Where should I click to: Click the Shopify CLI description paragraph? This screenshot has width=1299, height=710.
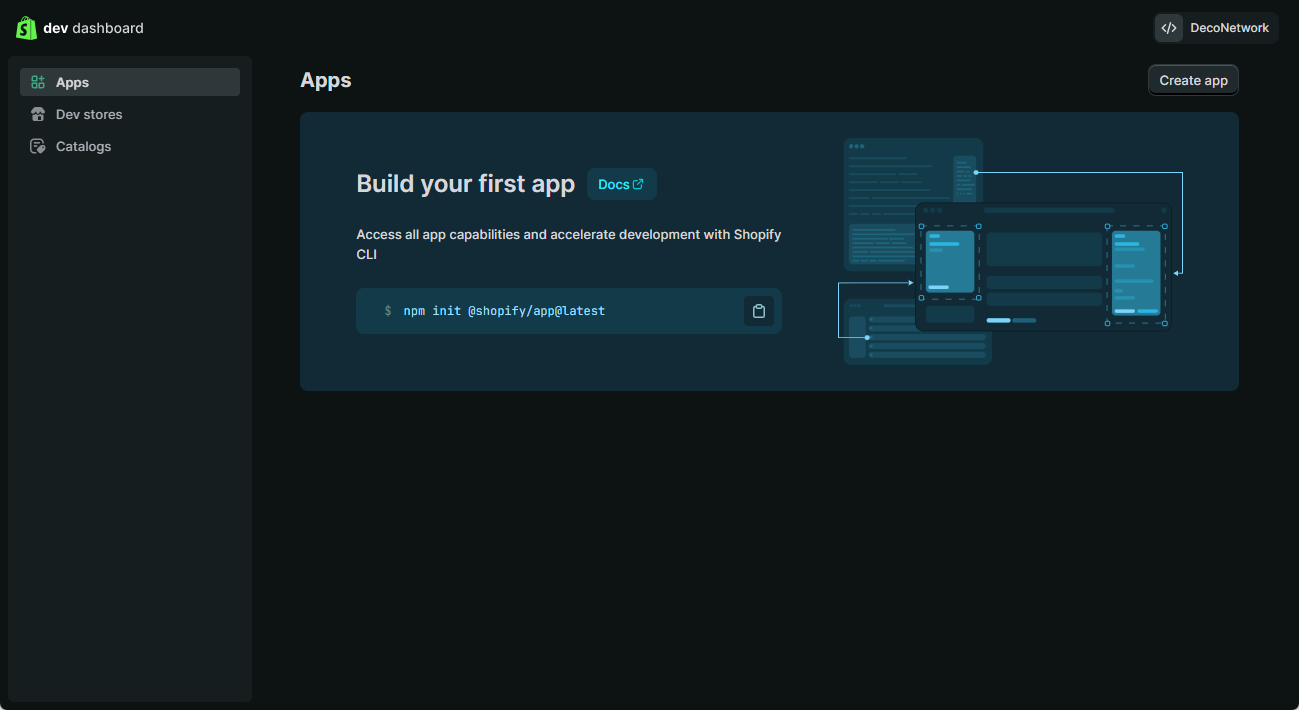click(568, 244)
